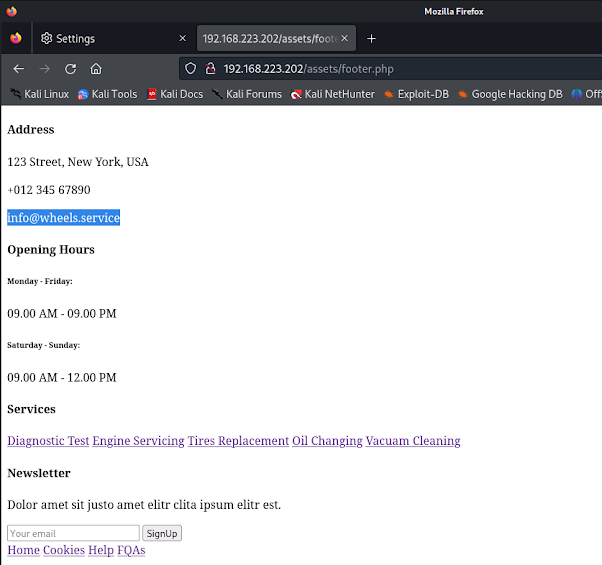Screen dimensions: 602x565
Task: Open the Kali Linux bookmark
Action: point(40,94)
